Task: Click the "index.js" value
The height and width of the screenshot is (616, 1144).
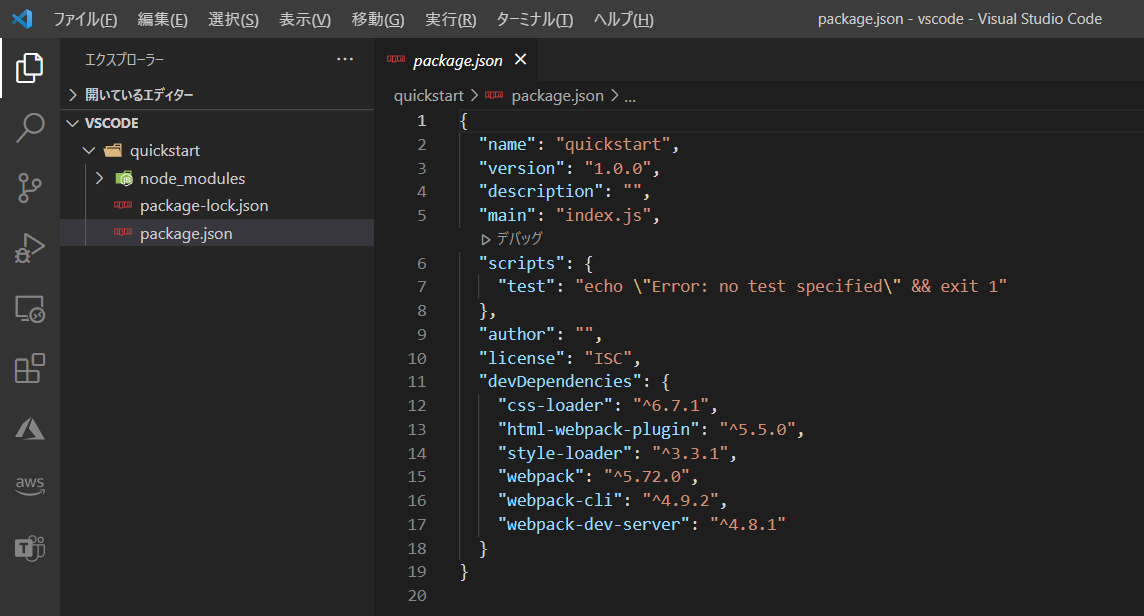Action: click(603, 215)
